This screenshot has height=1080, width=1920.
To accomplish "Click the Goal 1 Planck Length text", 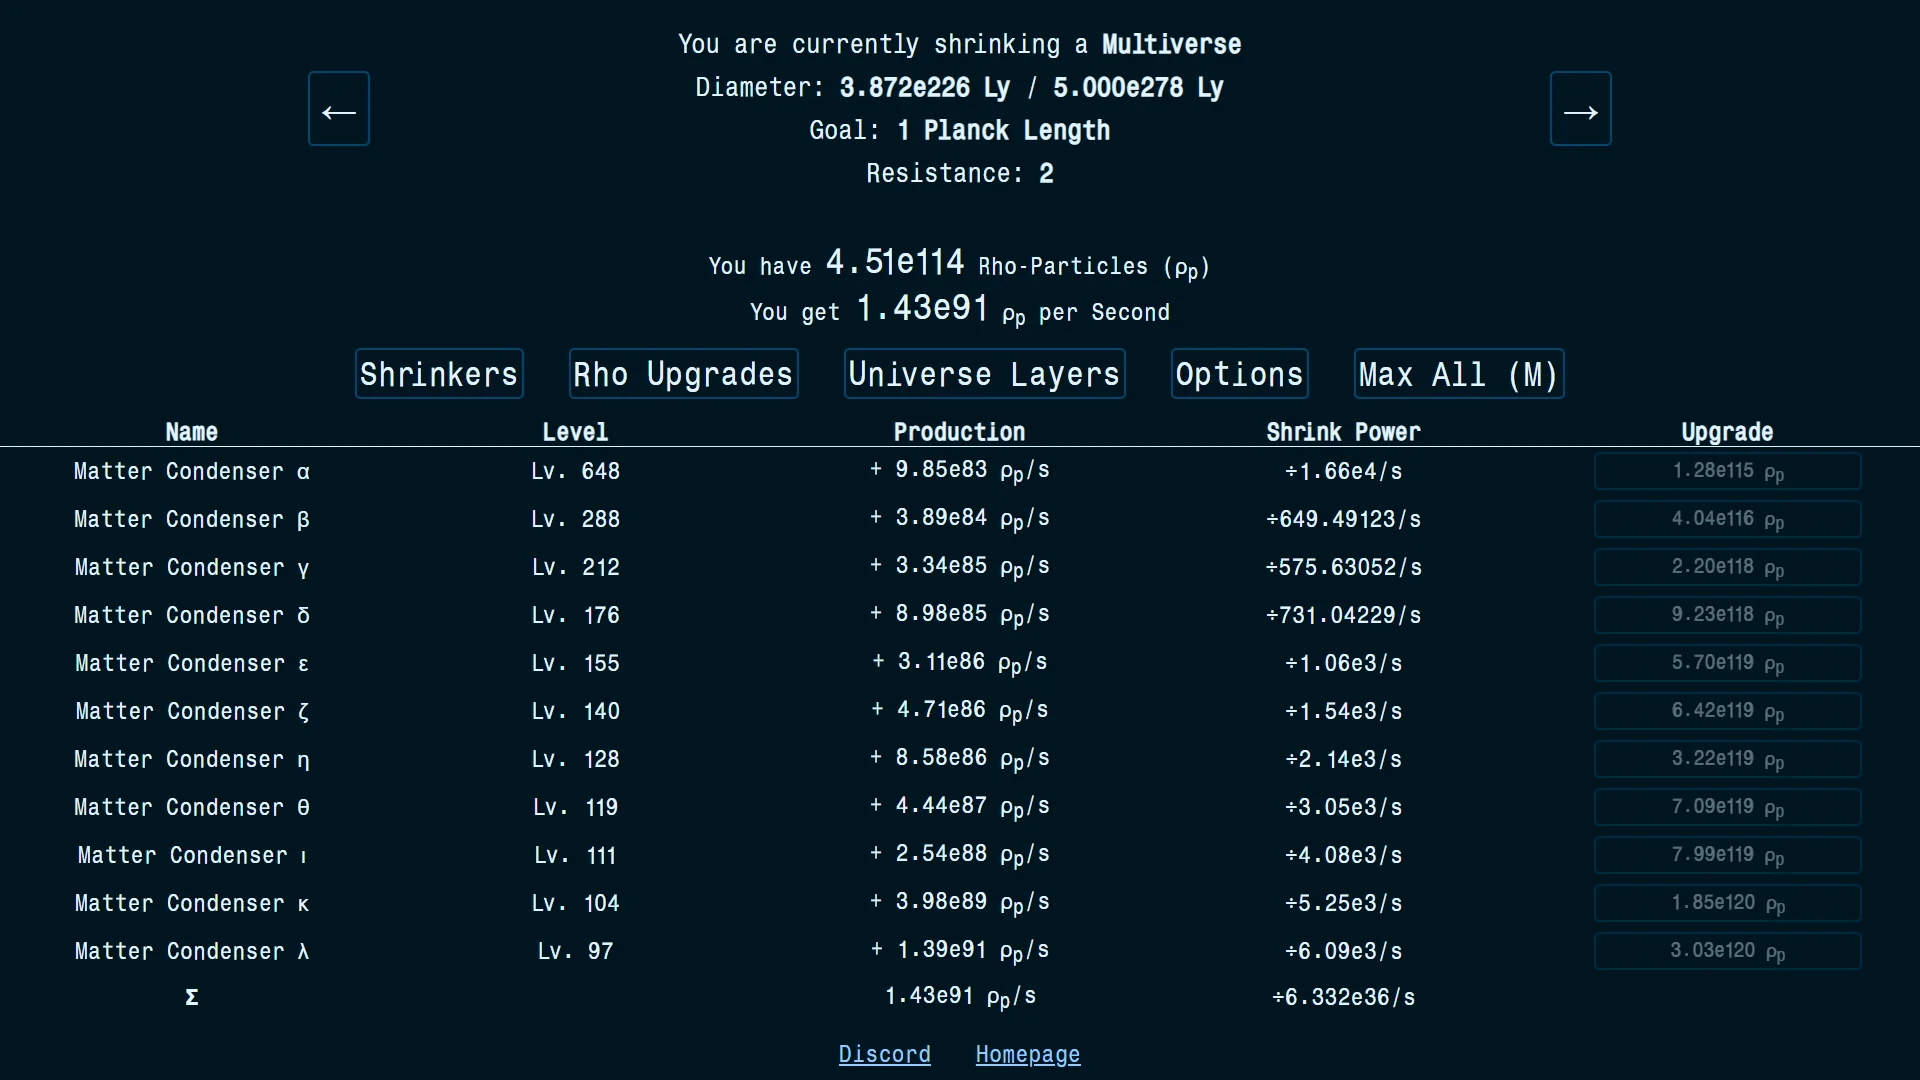I will pos(959,130).
